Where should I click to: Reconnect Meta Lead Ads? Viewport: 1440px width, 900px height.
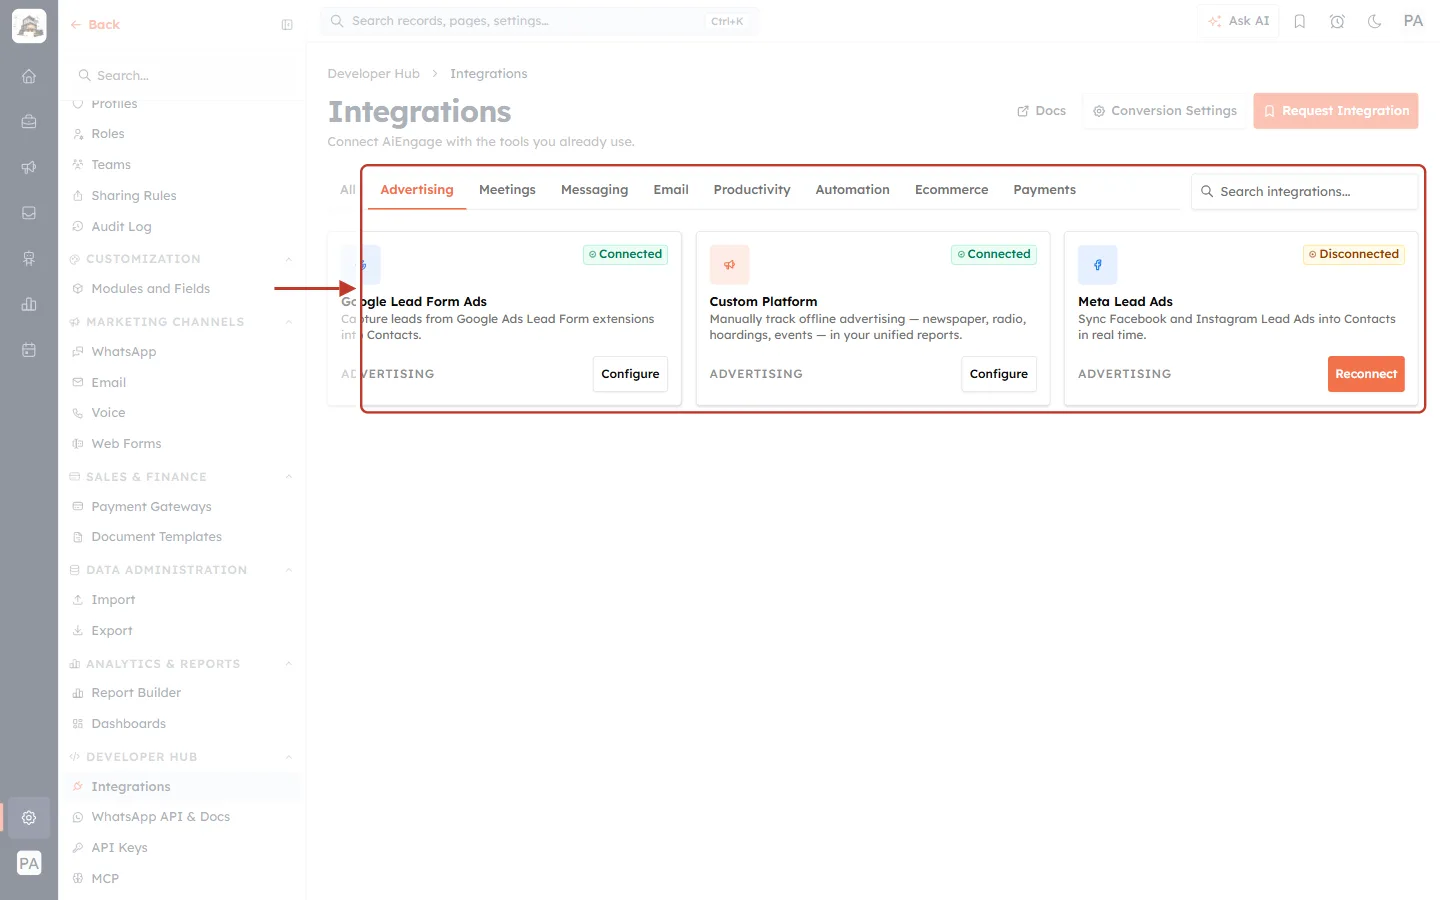pyautogui.click(x=1366, y=374)
